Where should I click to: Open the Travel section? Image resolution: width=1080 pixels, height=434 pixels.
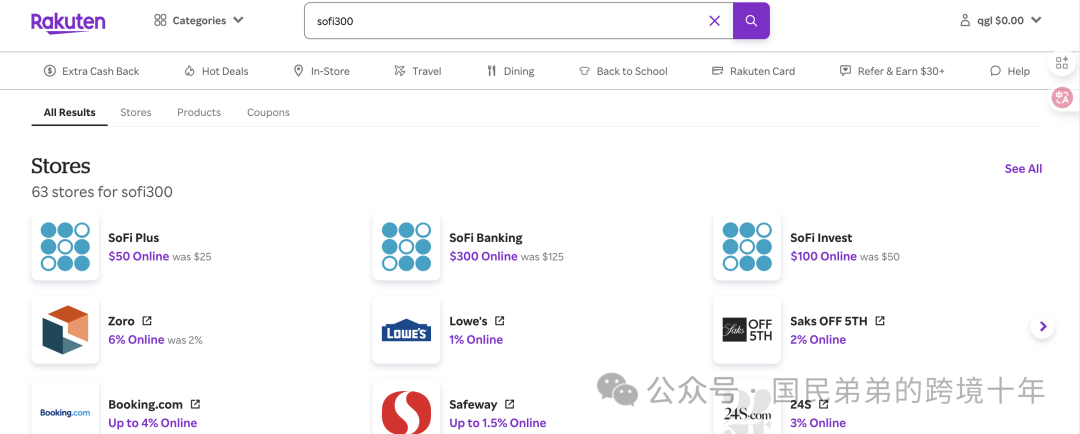[x=427, y=71]
